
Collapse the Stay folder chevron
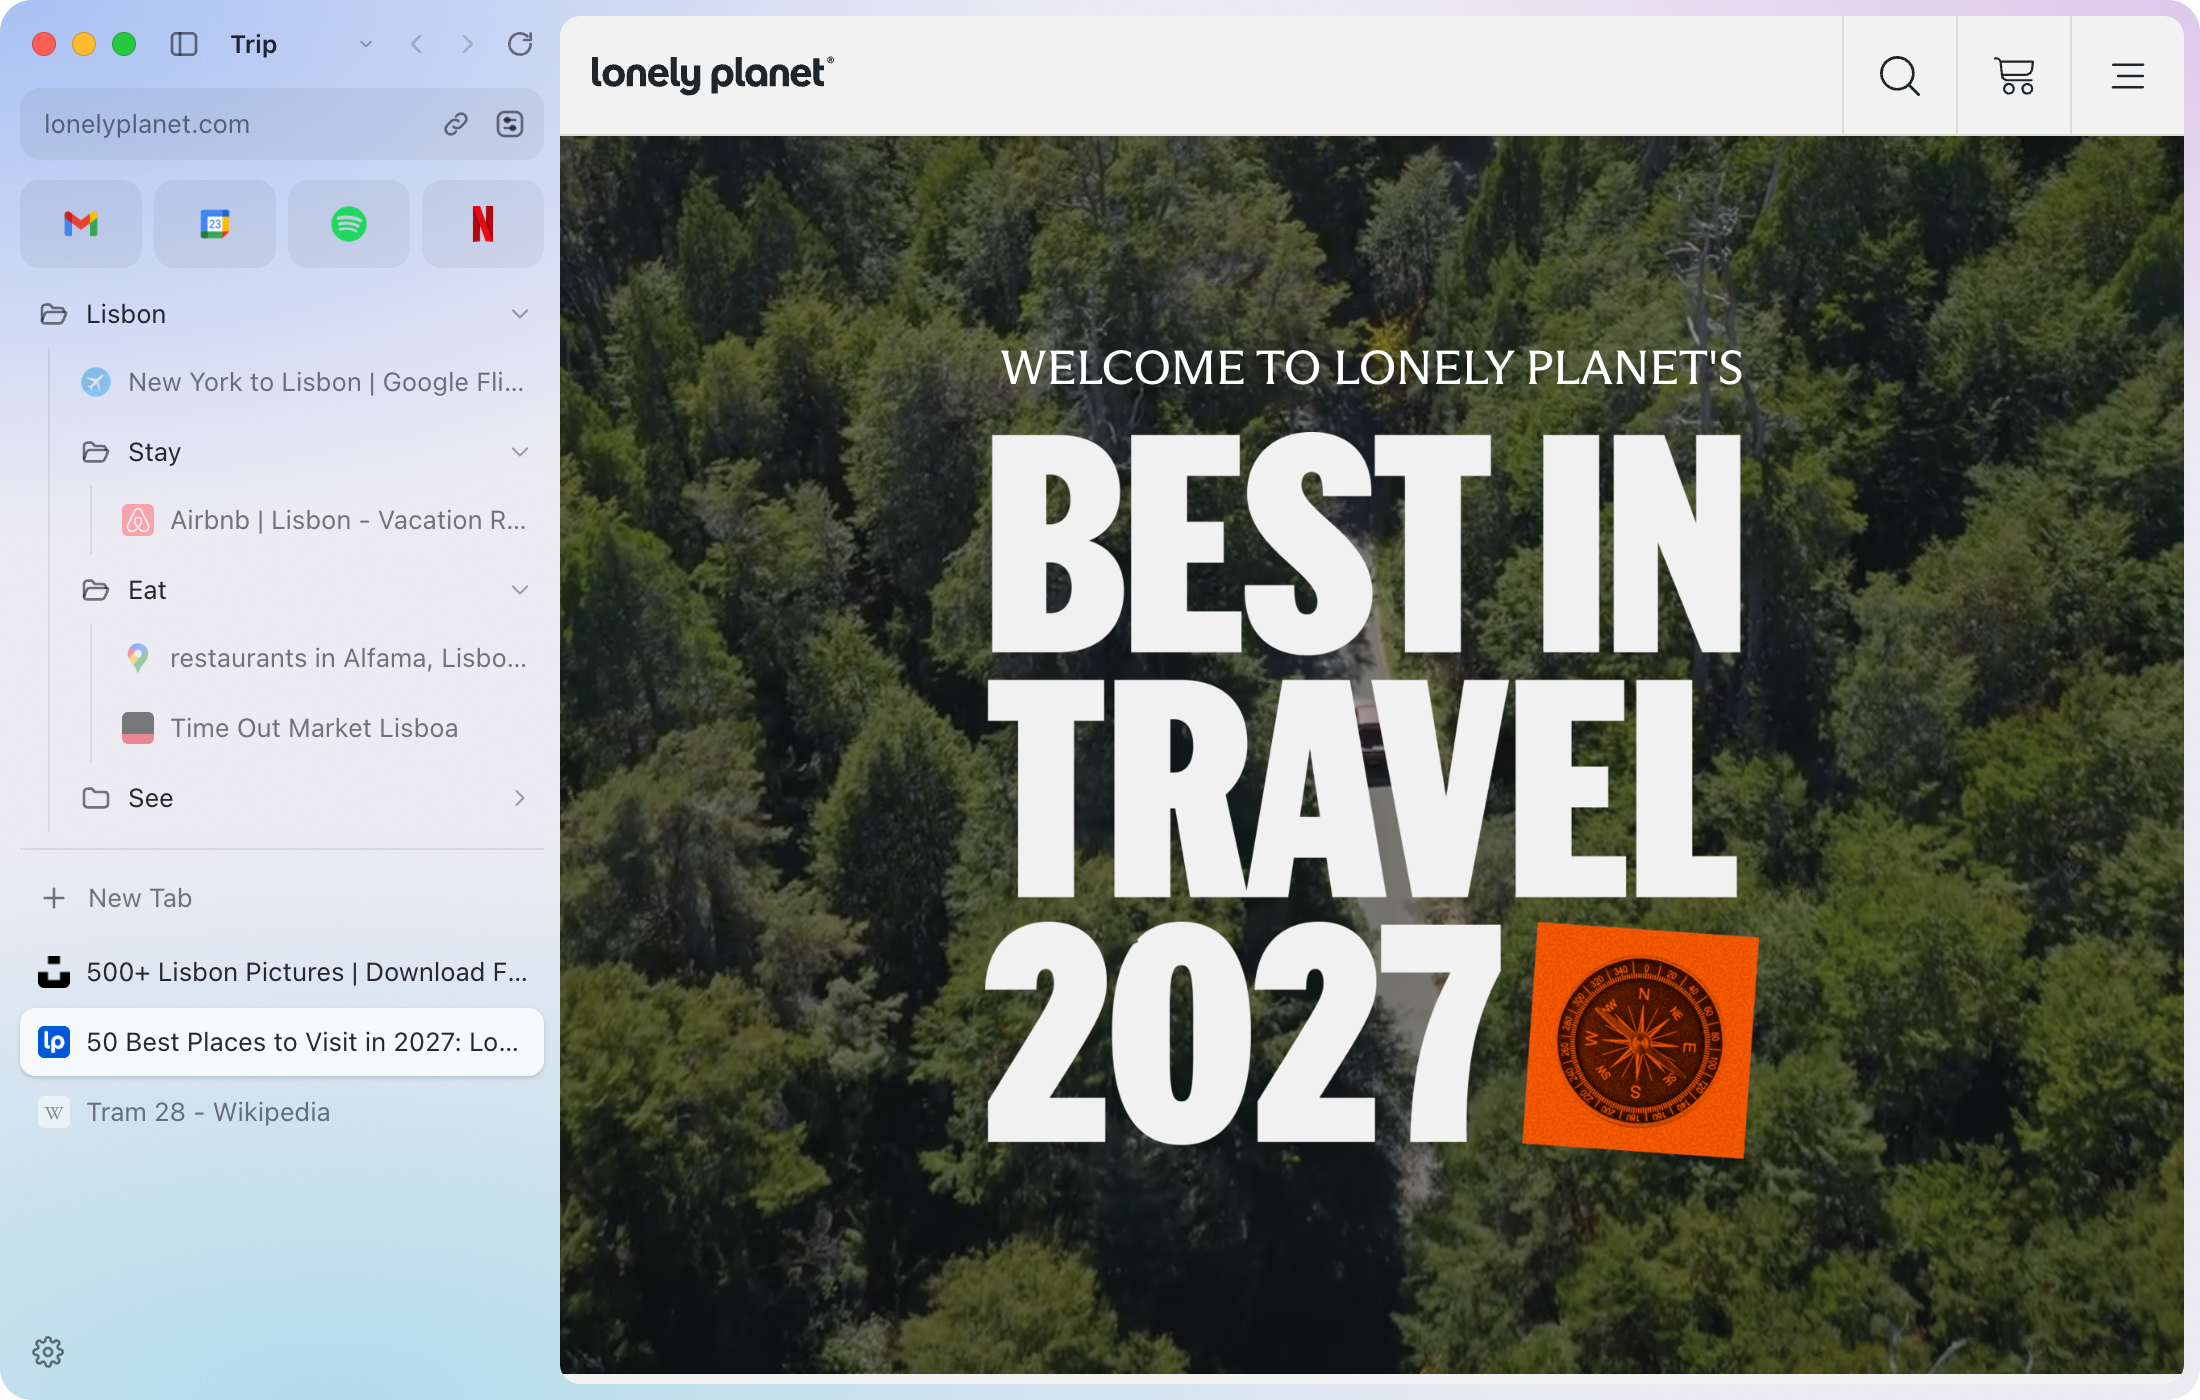tap(520, 452)
